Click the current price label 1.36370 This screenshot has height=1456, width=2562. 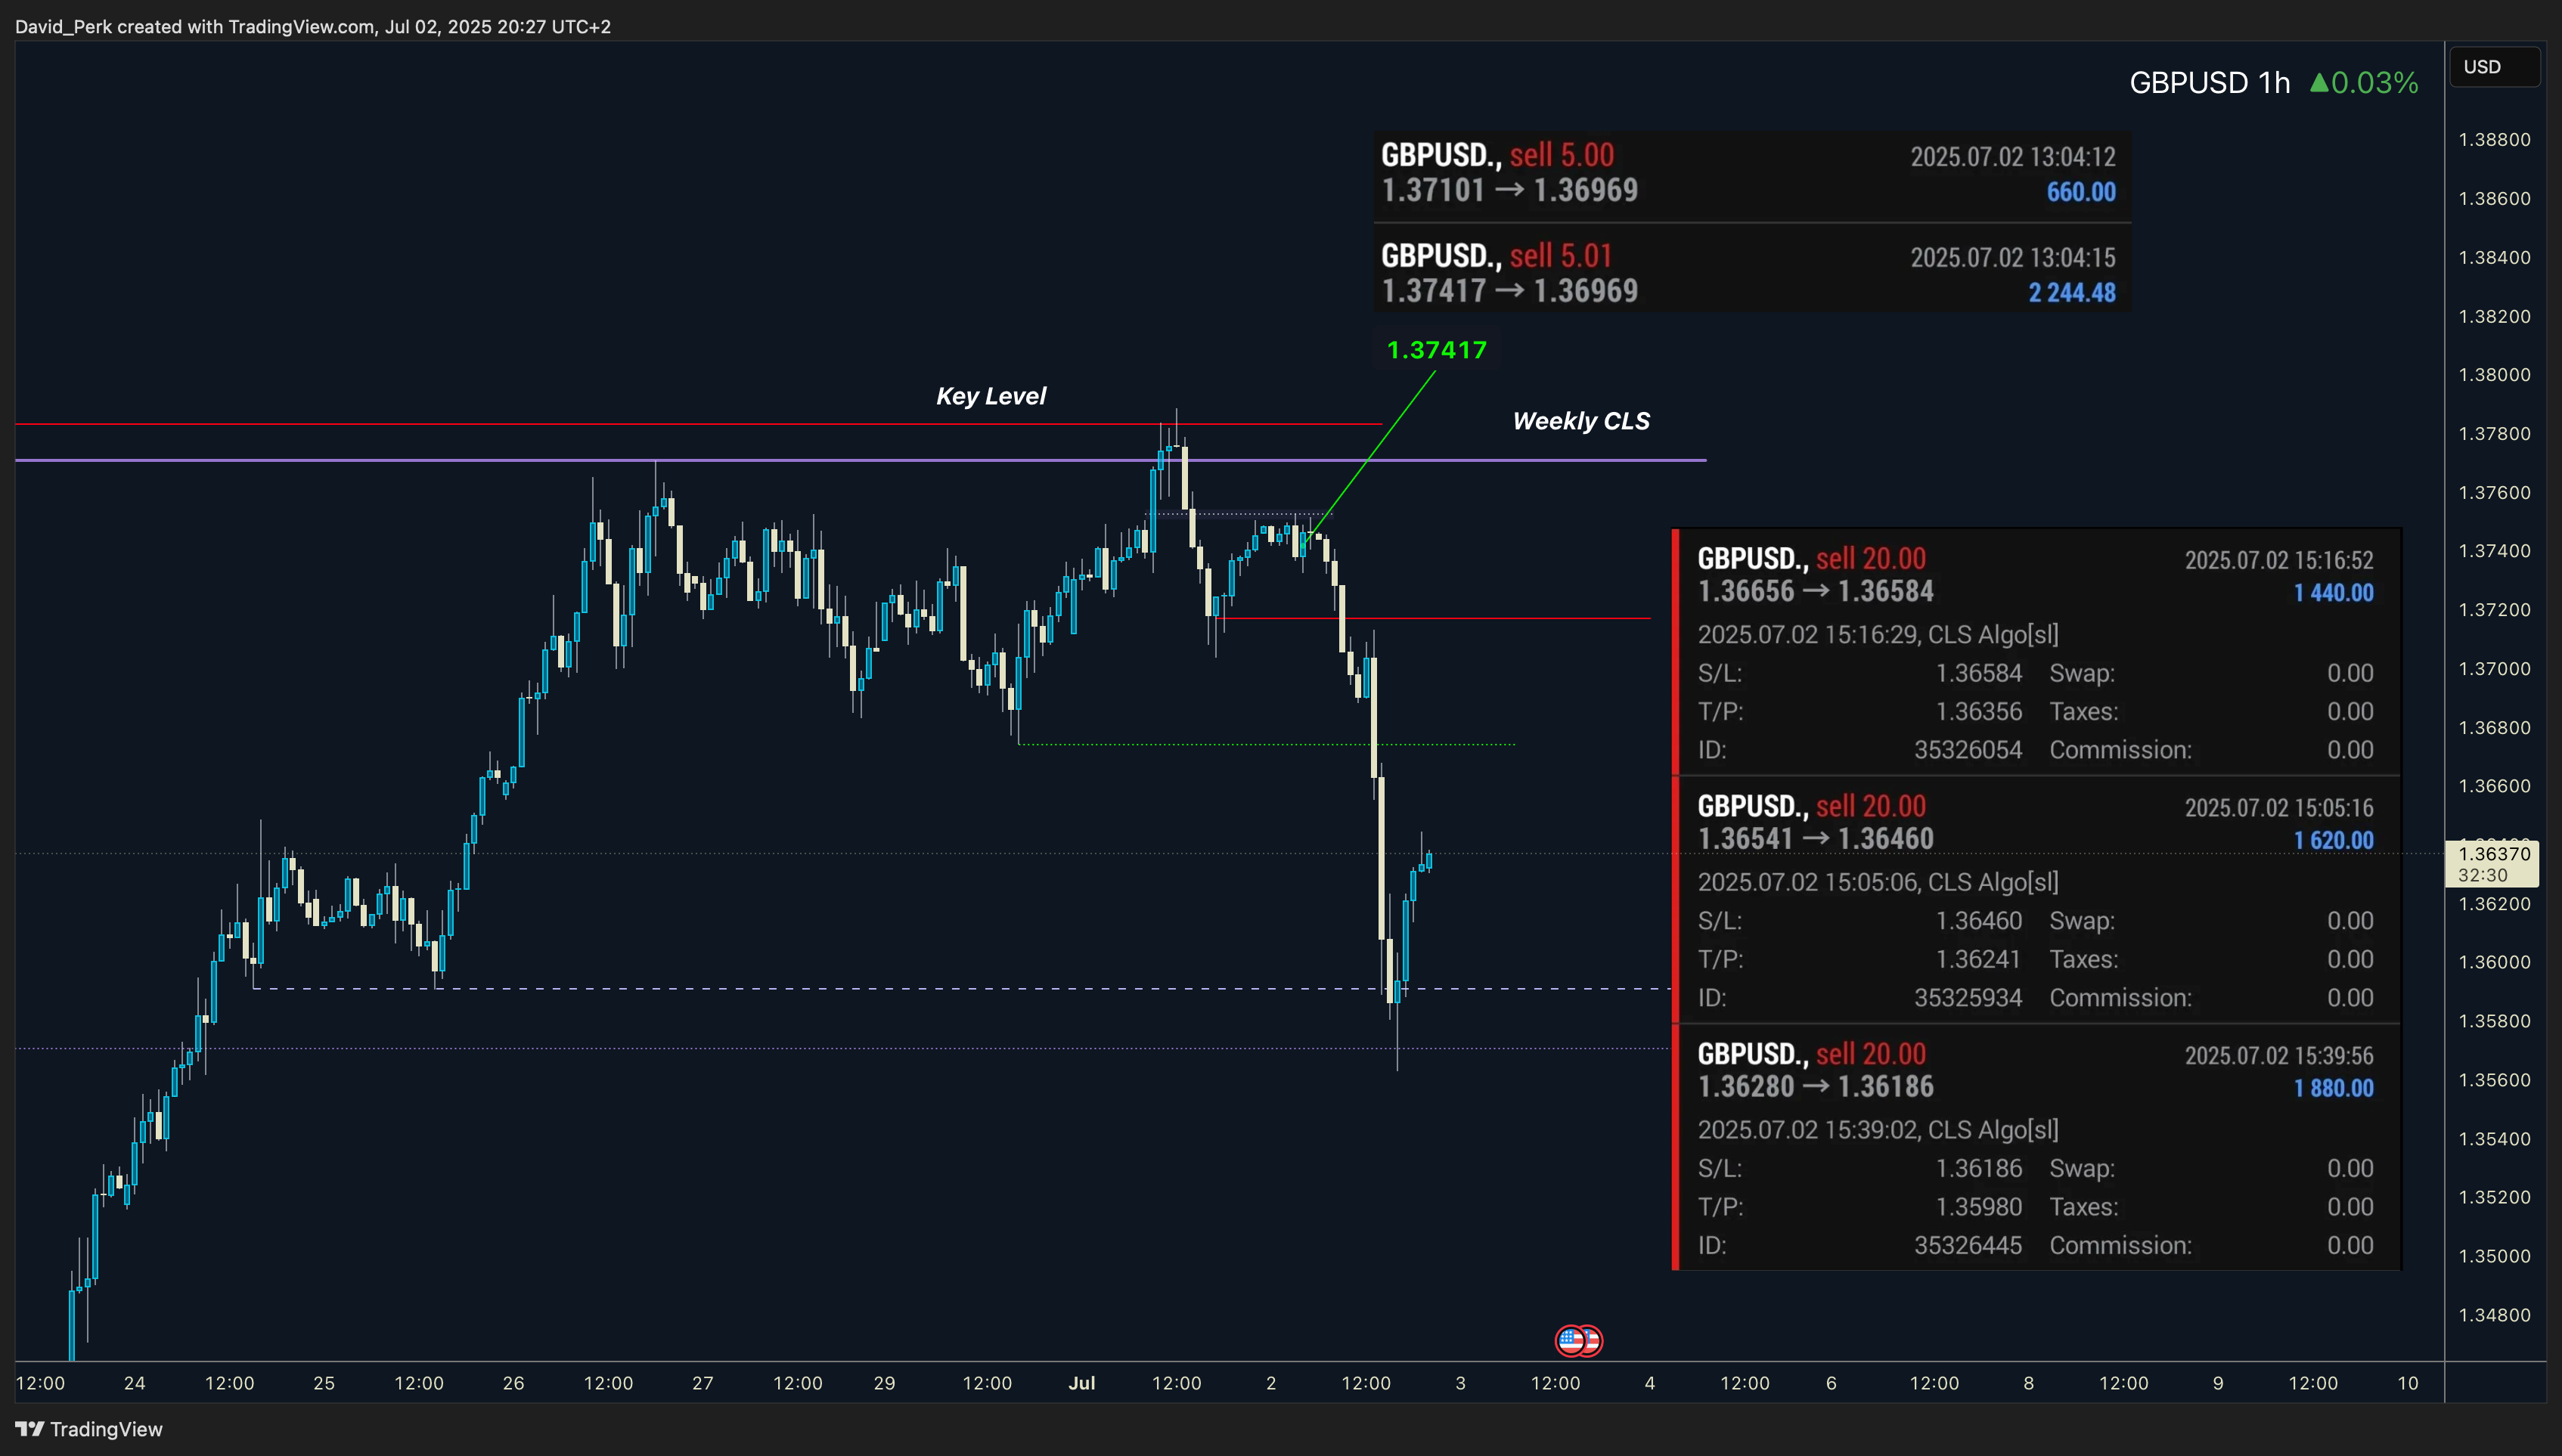[x=2491, y=863]
